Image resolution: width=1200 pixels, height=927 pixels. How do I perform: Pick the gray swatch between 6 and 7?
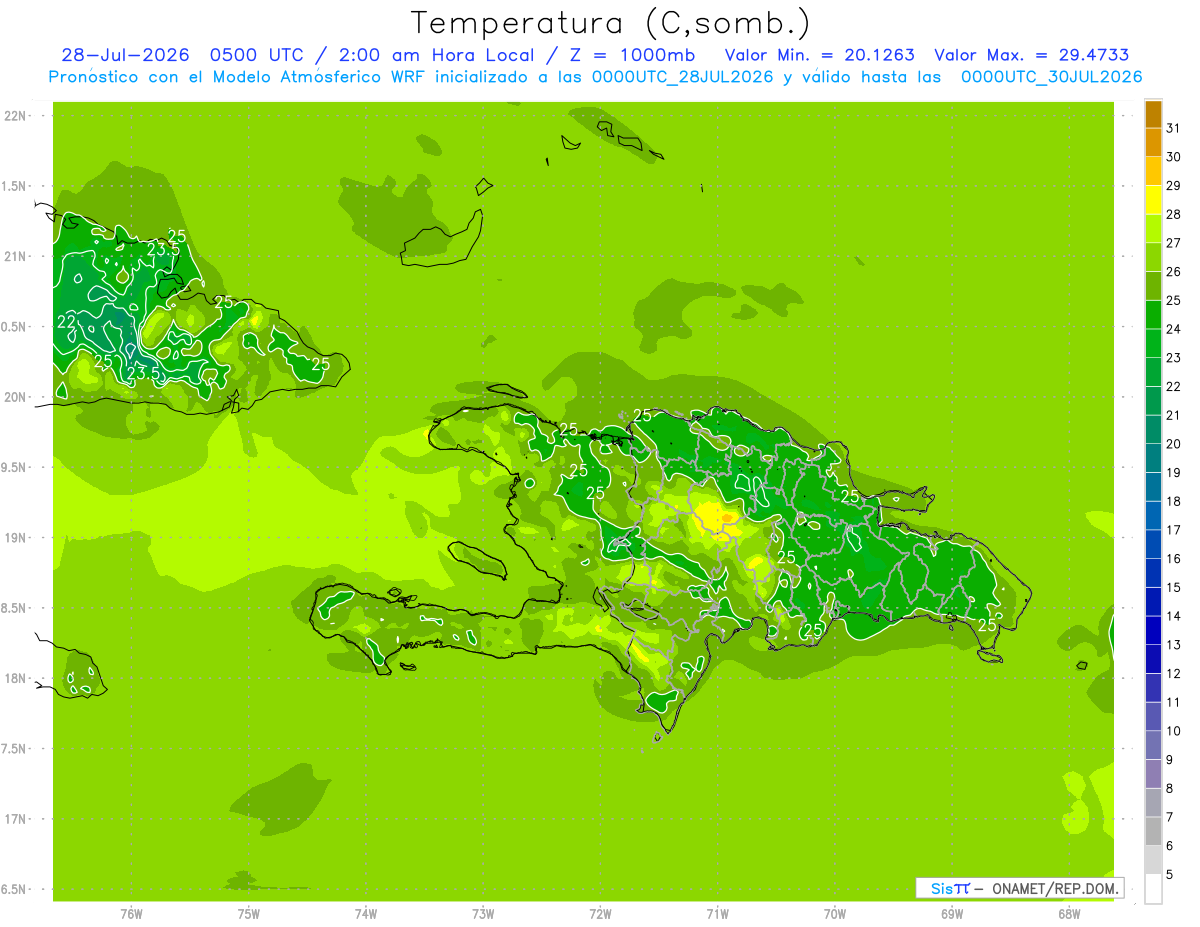[x=1153, y=831]
